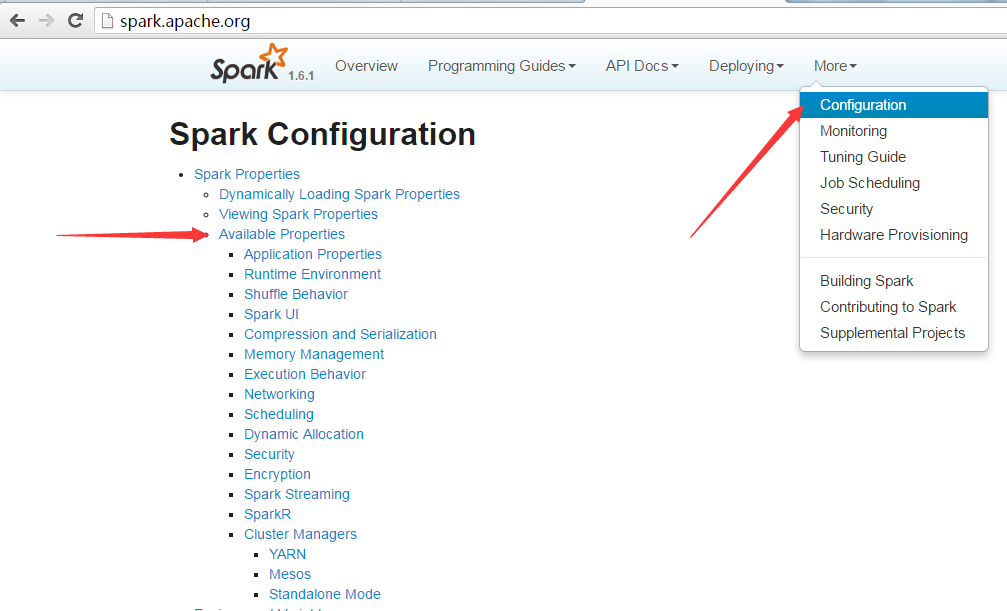Click Security link in contents list
This screenshot has width=1007, height=611.
click(269, 454)
